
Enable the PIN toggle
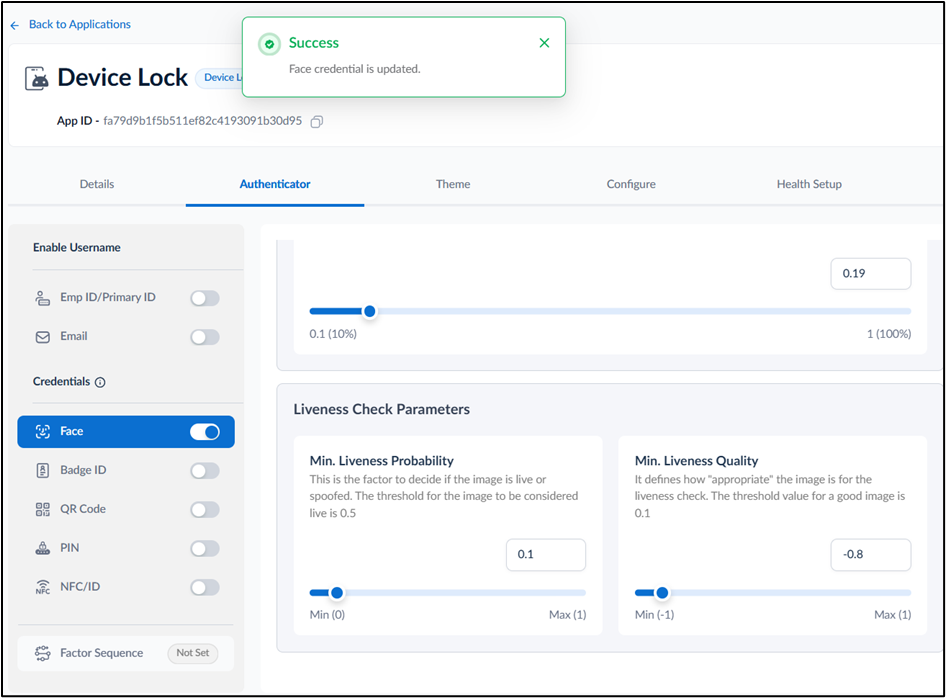tap(205, 548)
